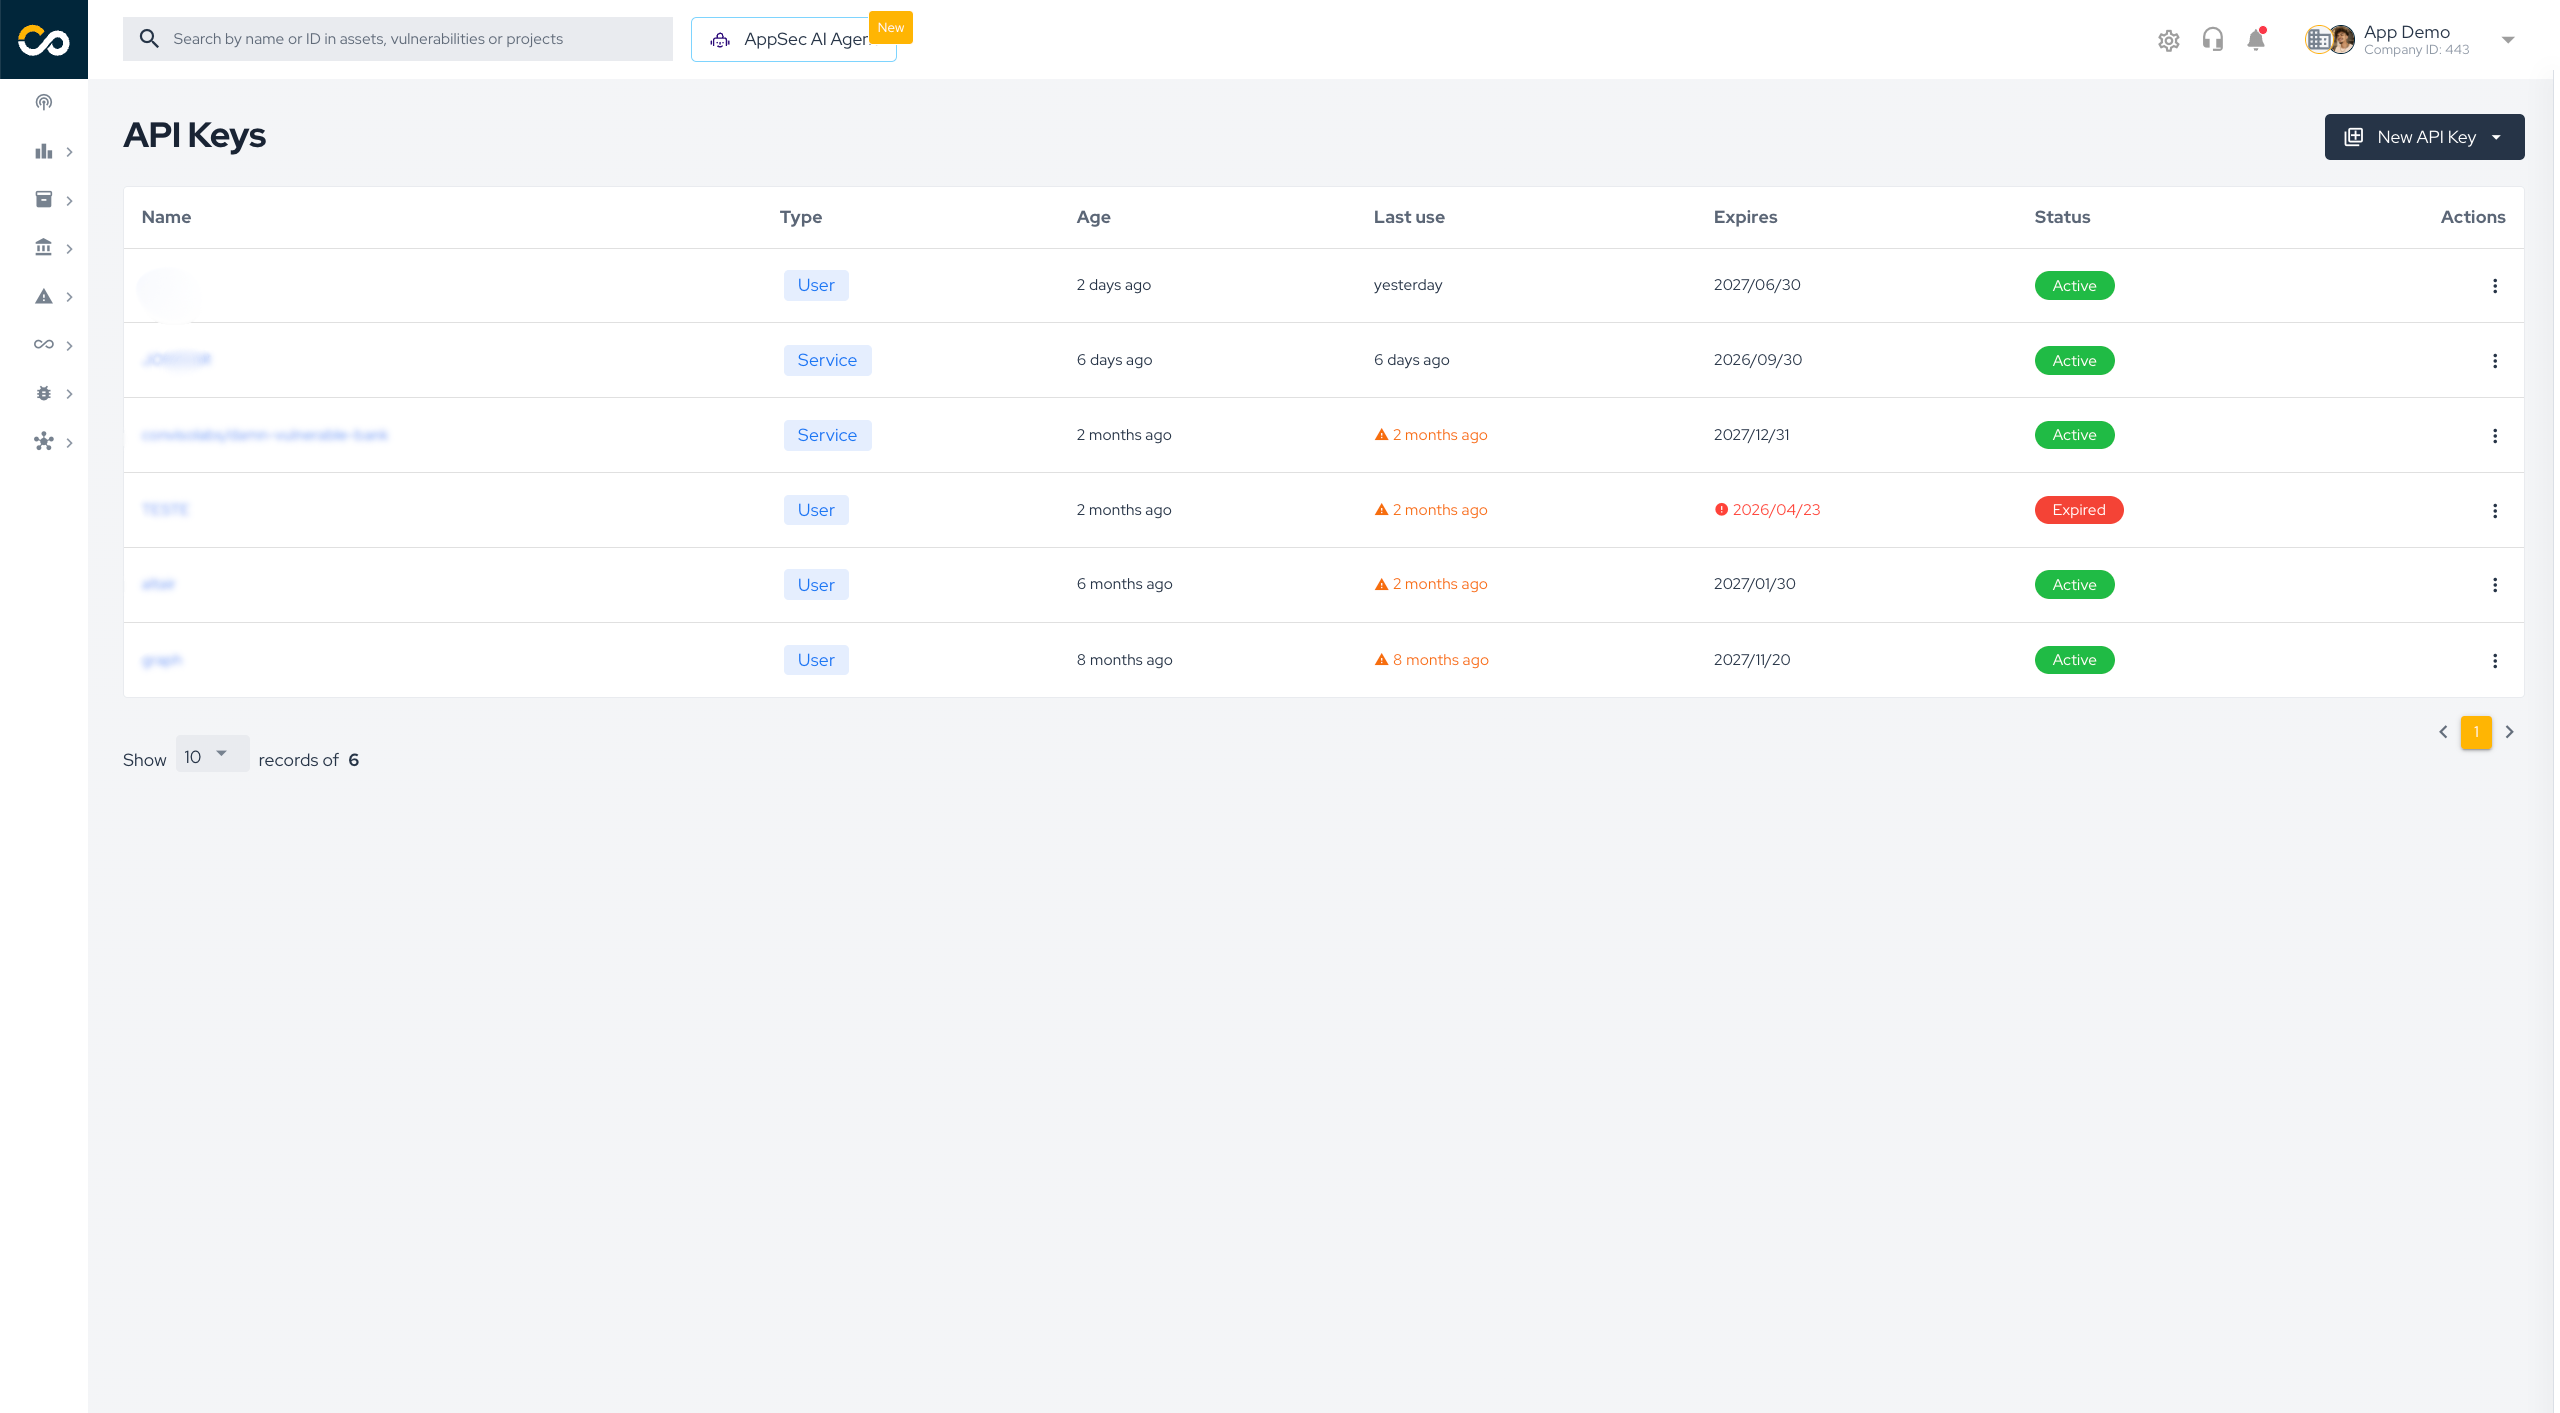Focus the global search field

pyautogui.click(x=398, y=39)
